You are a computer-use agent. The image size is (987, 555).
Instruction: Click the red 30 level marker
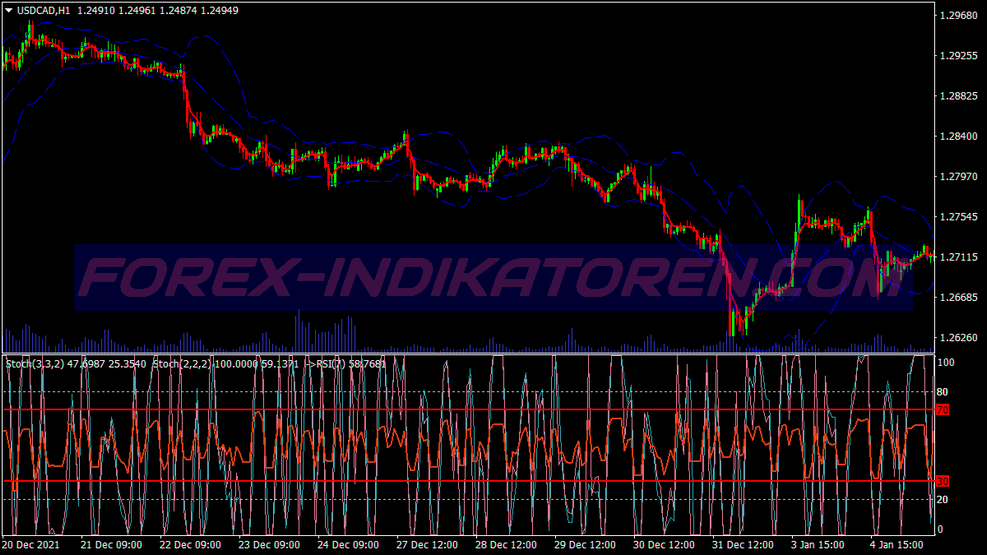pyautogui.click(x=942, y=481)
